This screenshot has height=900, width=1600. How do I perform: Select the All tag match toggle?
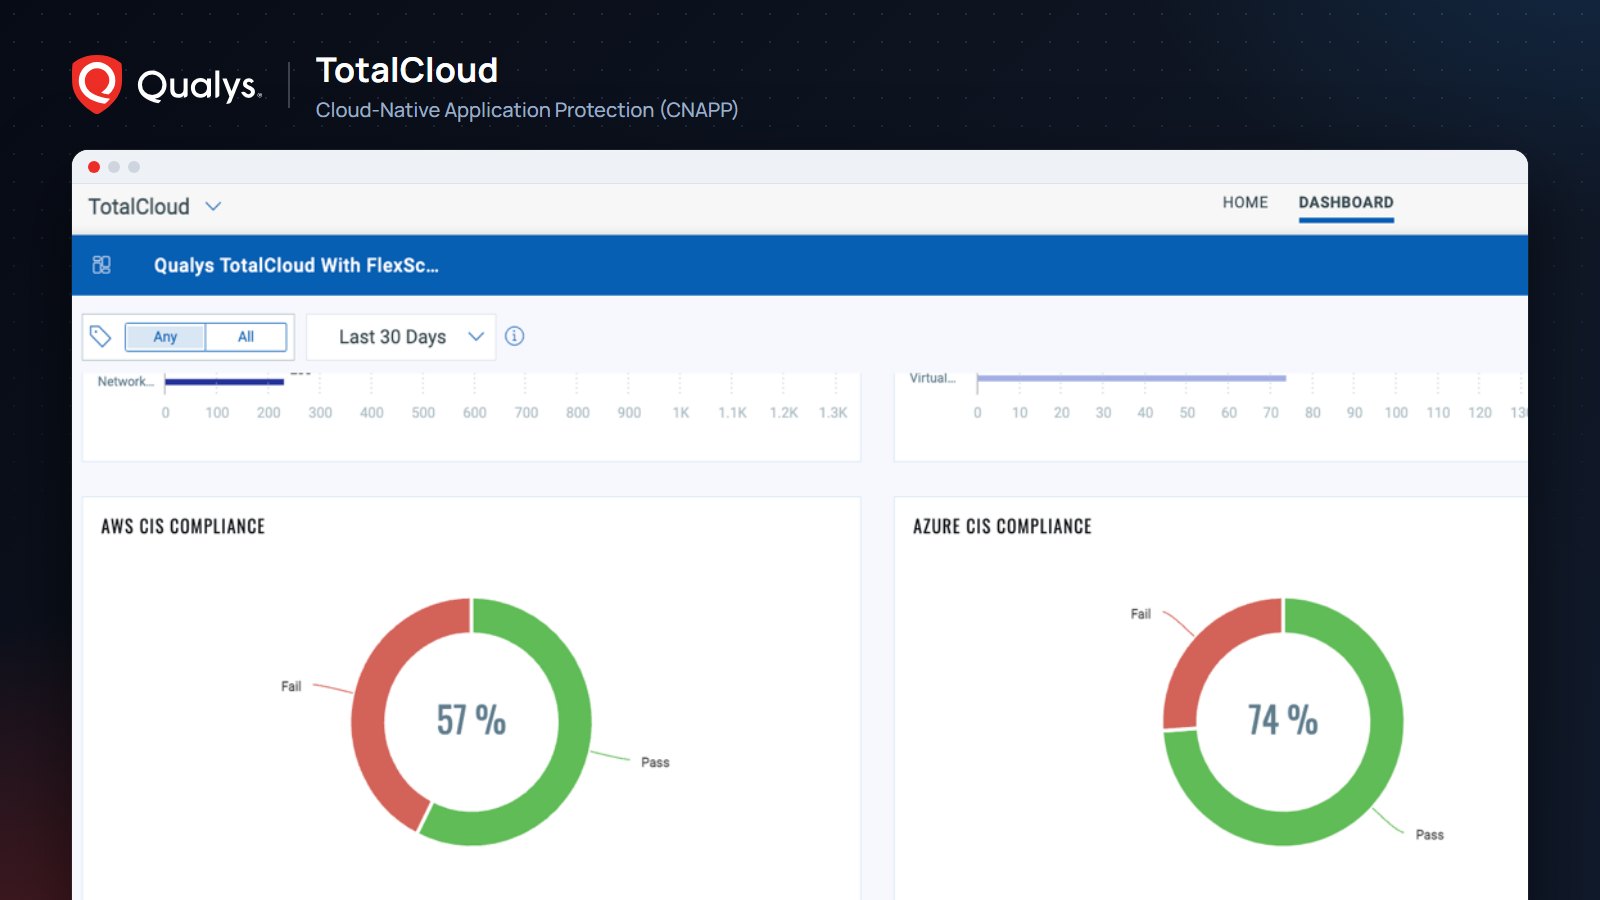click(246, 337)
